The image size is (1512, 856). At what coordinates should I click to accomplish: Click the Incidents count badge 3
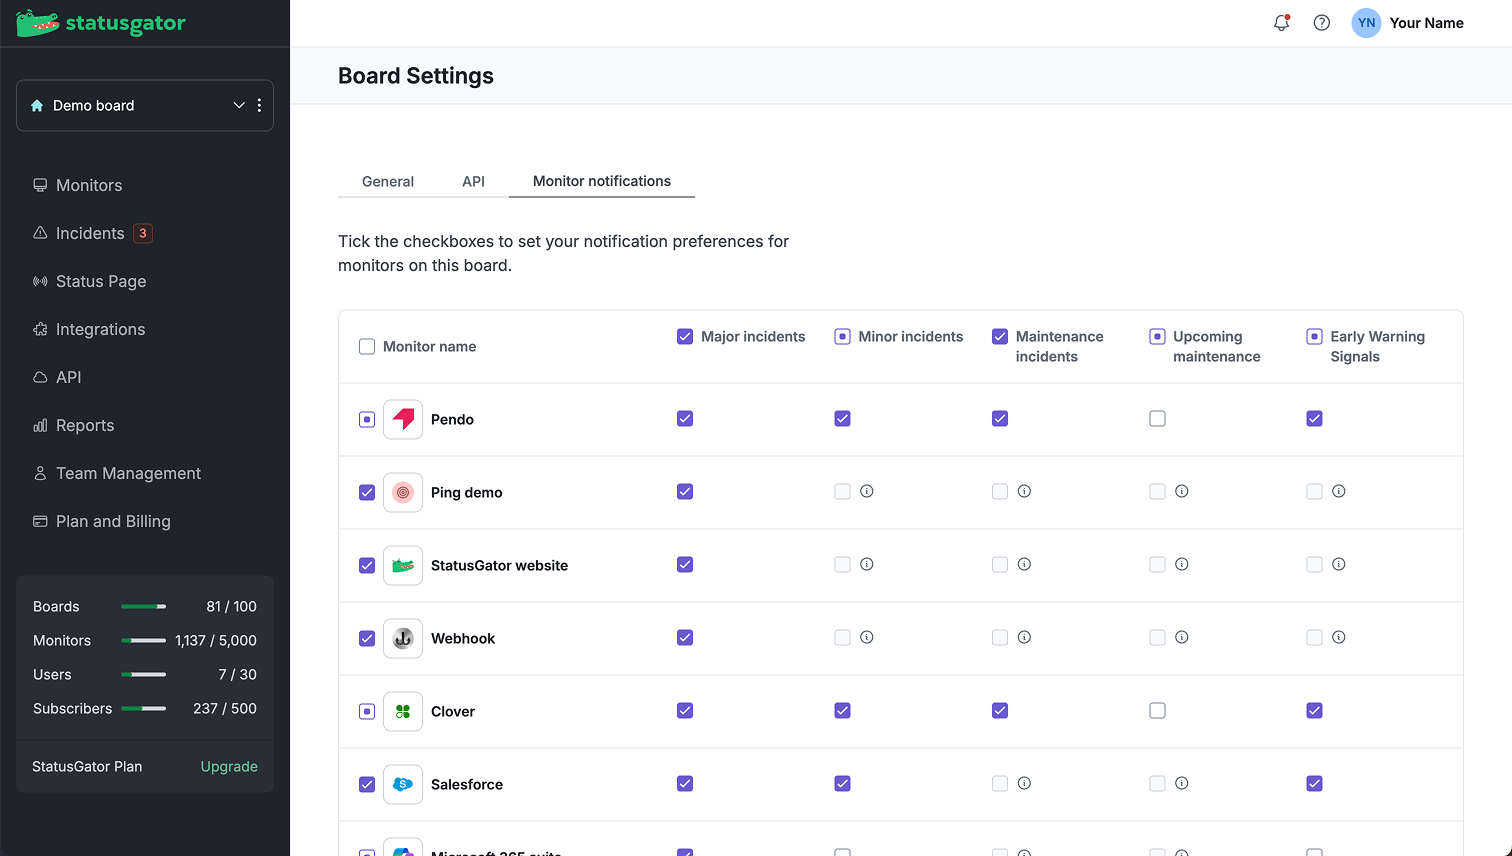click(143, 233)
